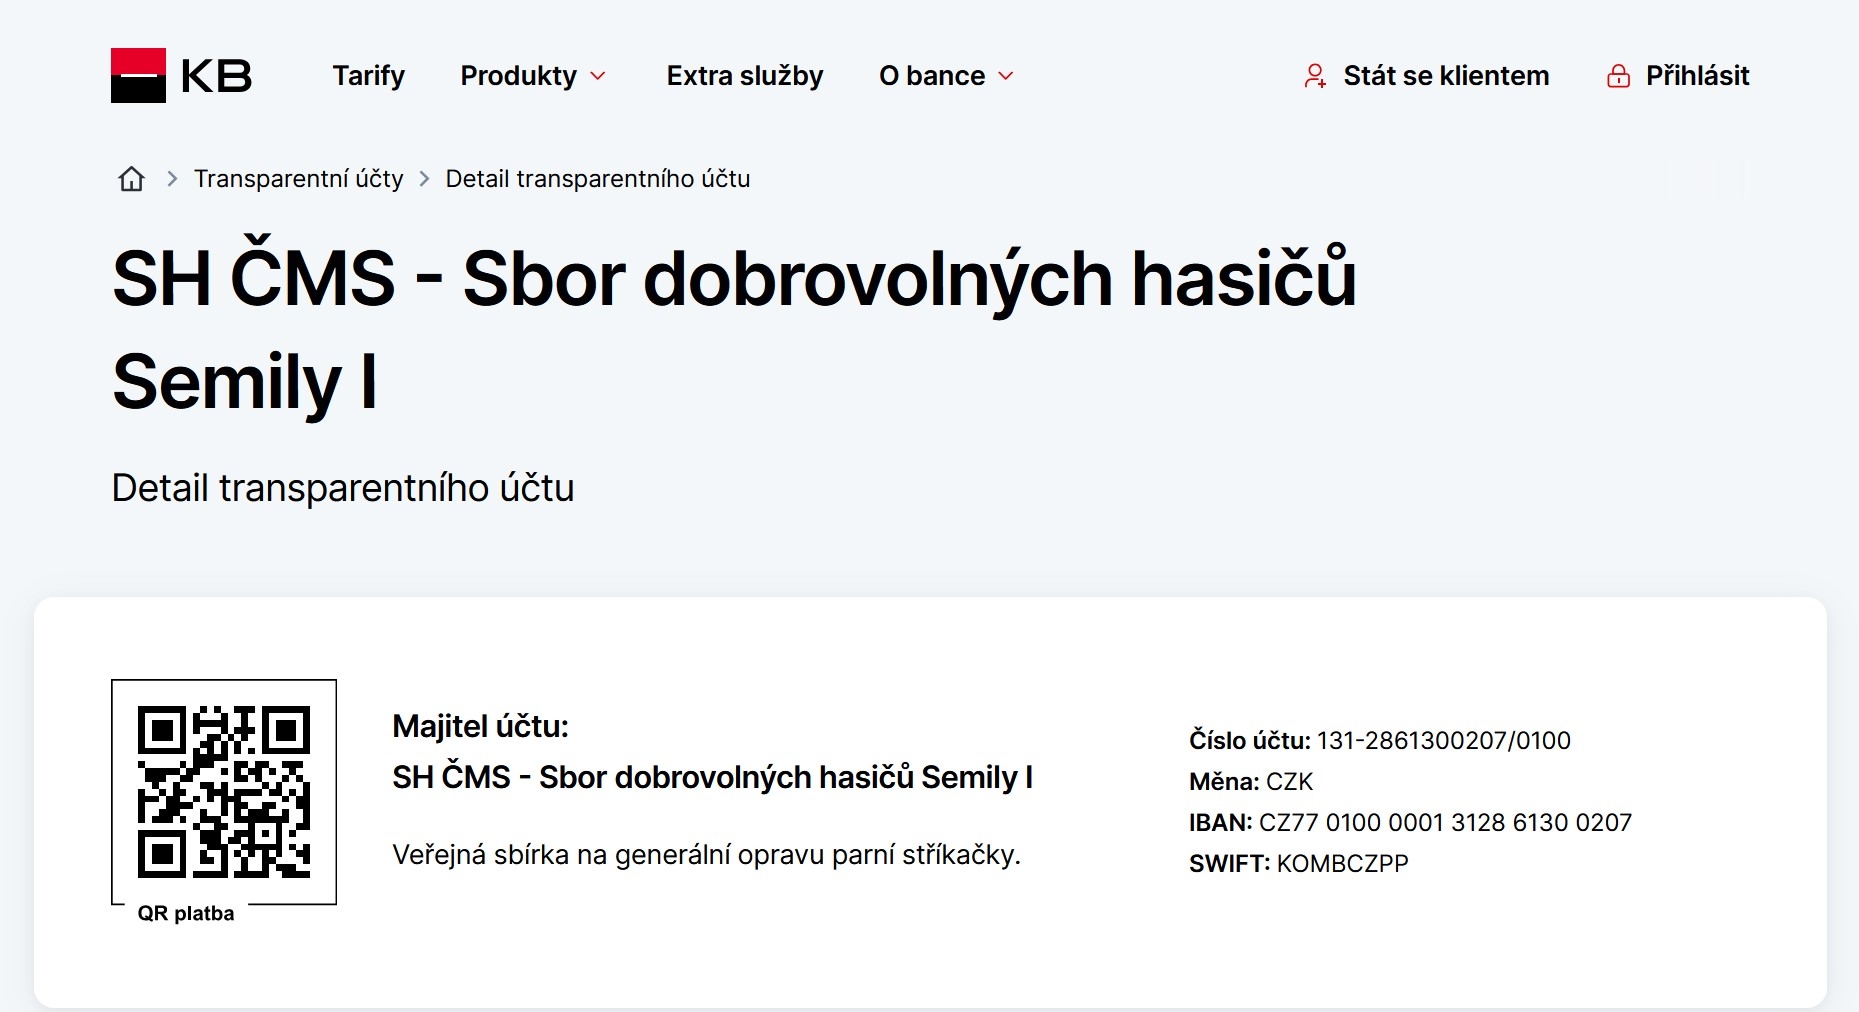The width and height of the screenshot is (1859, 1012).
Task: Click Detail transparentního účtu breadcrumb
Action: 598,179
